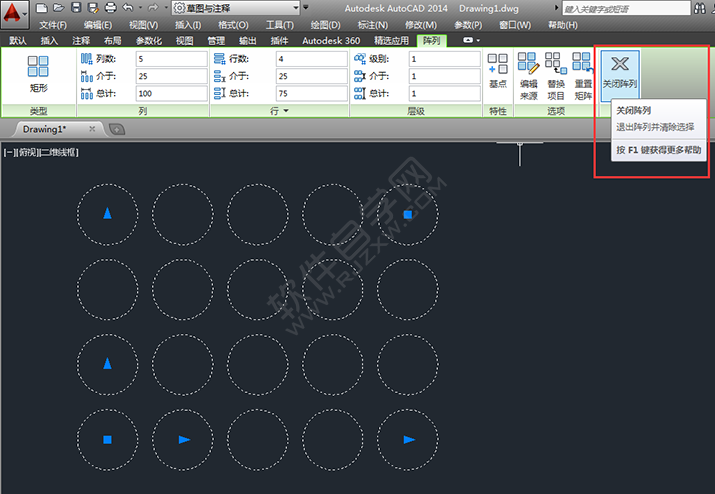
Task: Switch to the 注释 ribbon tab
Action: point(81,41)
